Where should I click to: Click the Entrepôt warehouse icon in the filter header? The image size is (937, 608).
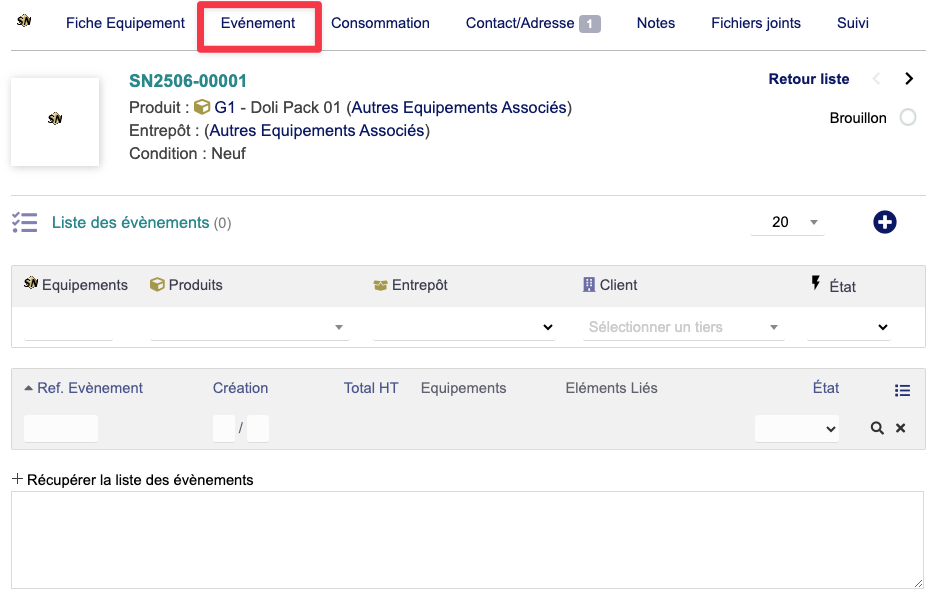pos(381,285)
